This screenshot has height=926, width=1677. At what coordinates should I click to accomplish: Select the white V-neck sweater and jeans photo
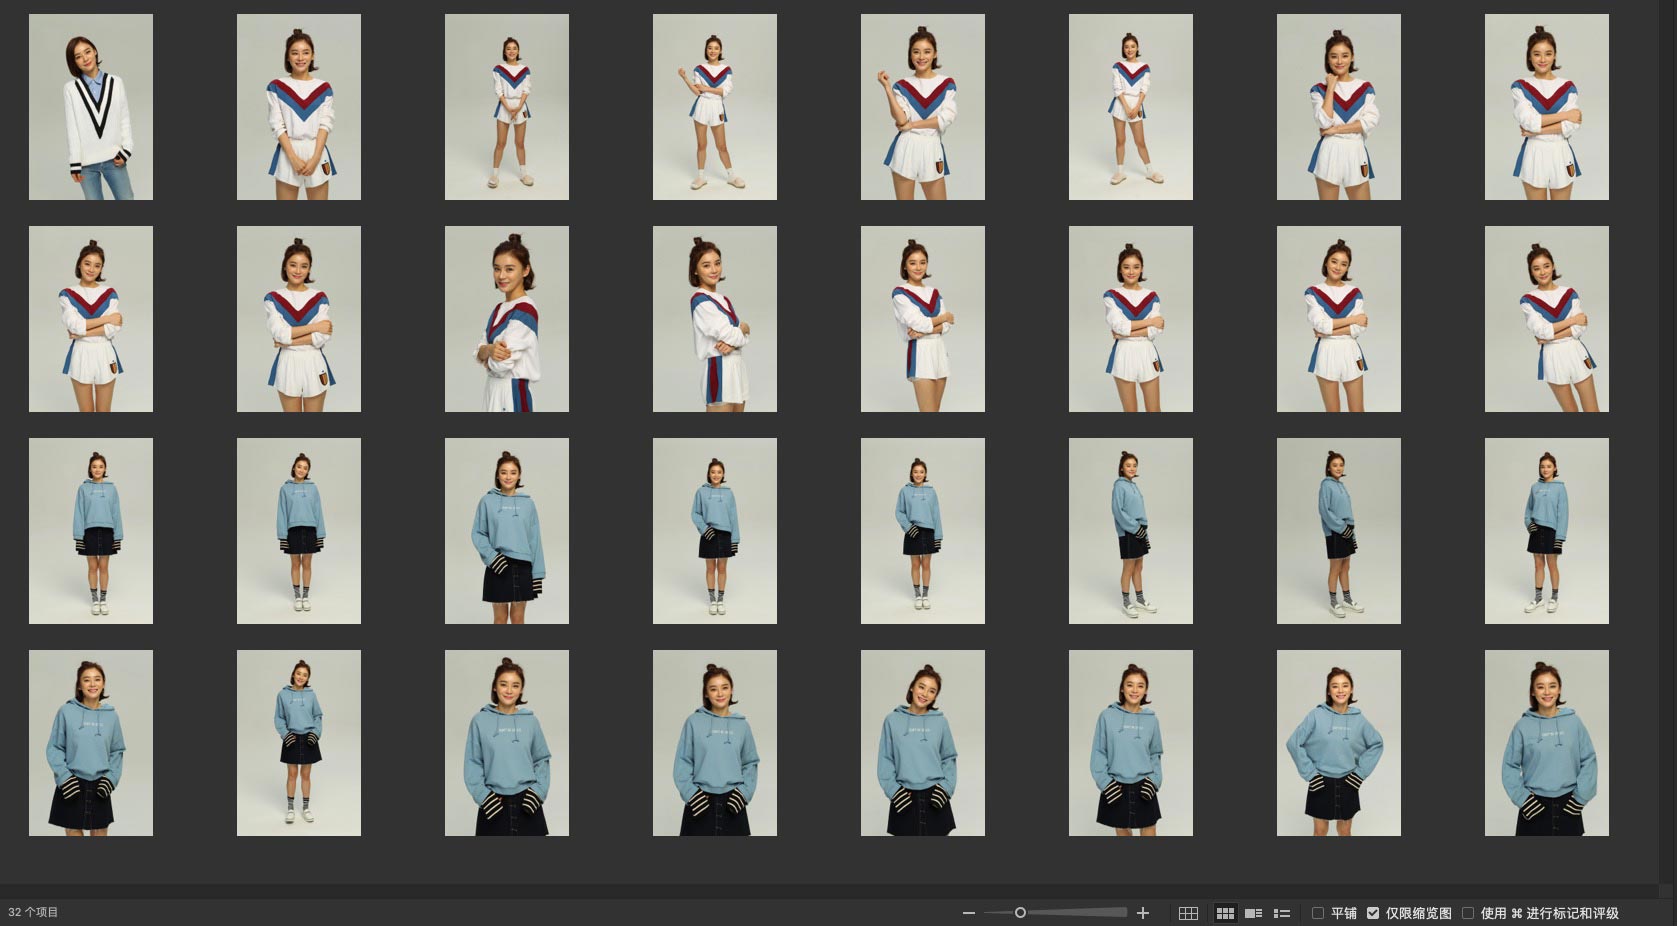(x=91, y=107)
